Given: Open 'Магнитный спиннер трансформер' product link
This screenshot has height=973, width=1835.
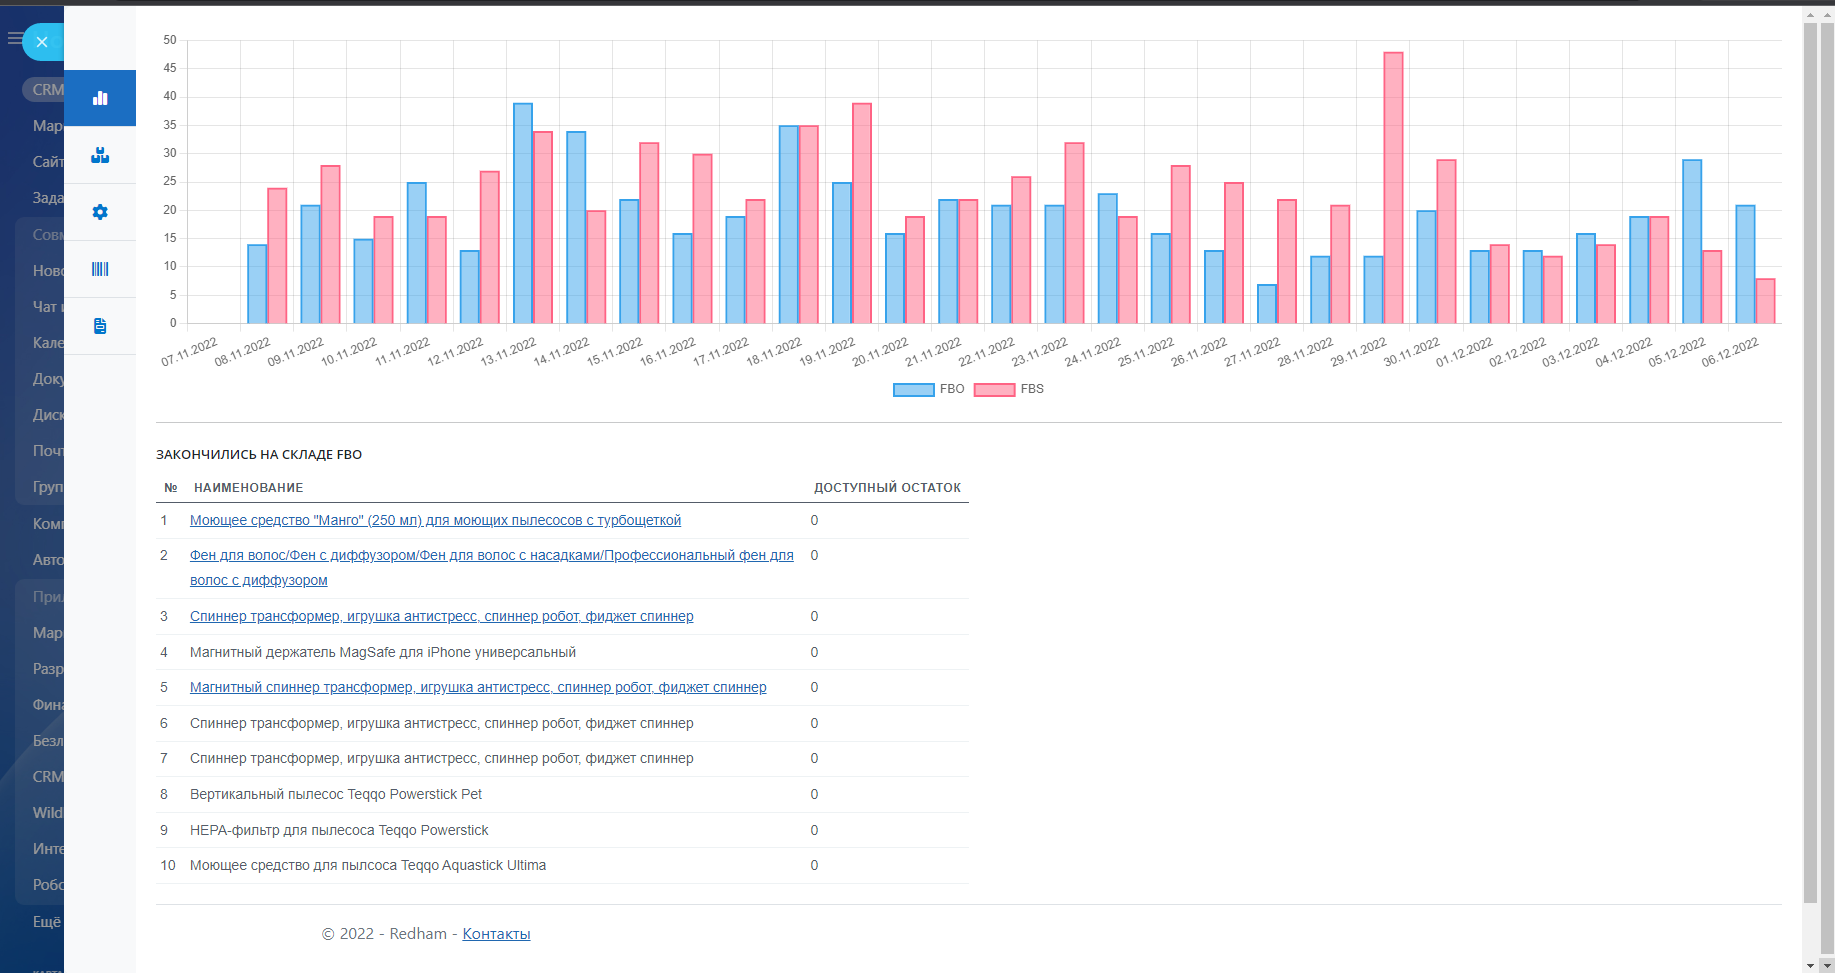Looking at the screenshot, I should pyautogui.click(x=478, y=687).
